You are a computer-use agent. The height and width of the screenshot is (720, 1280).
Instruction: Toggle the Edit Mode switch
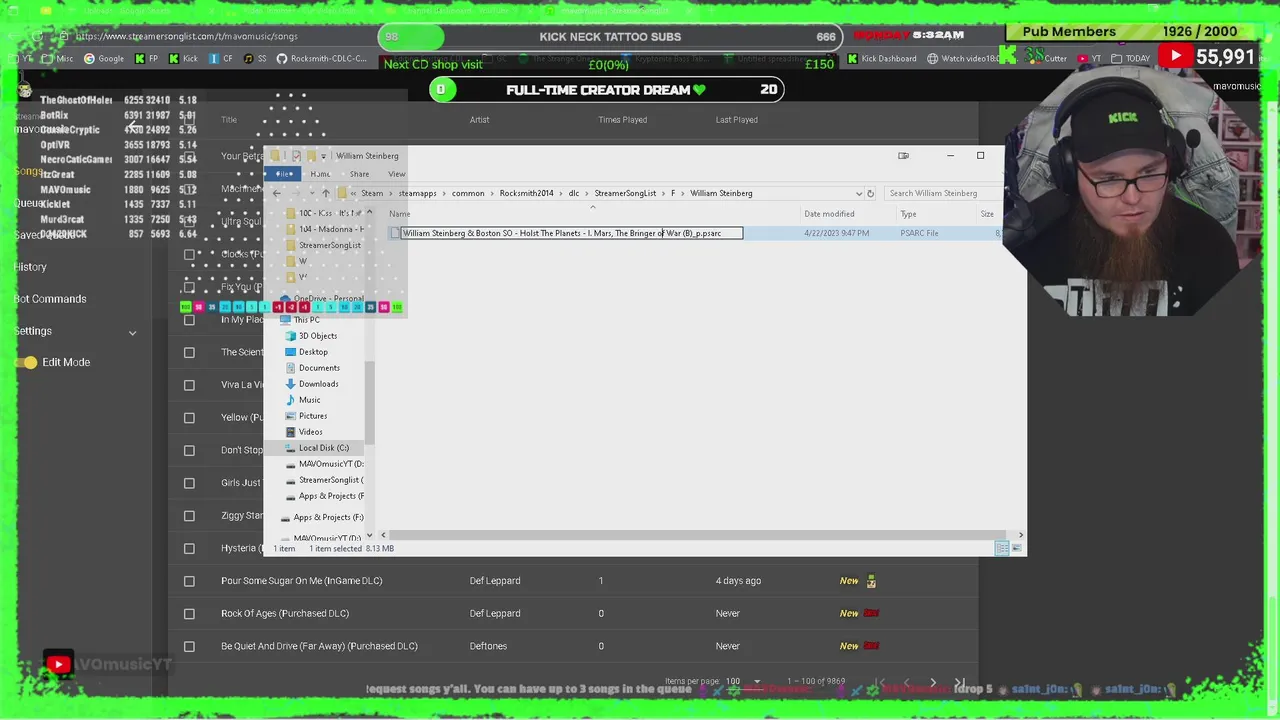click(x=27, y=362)
